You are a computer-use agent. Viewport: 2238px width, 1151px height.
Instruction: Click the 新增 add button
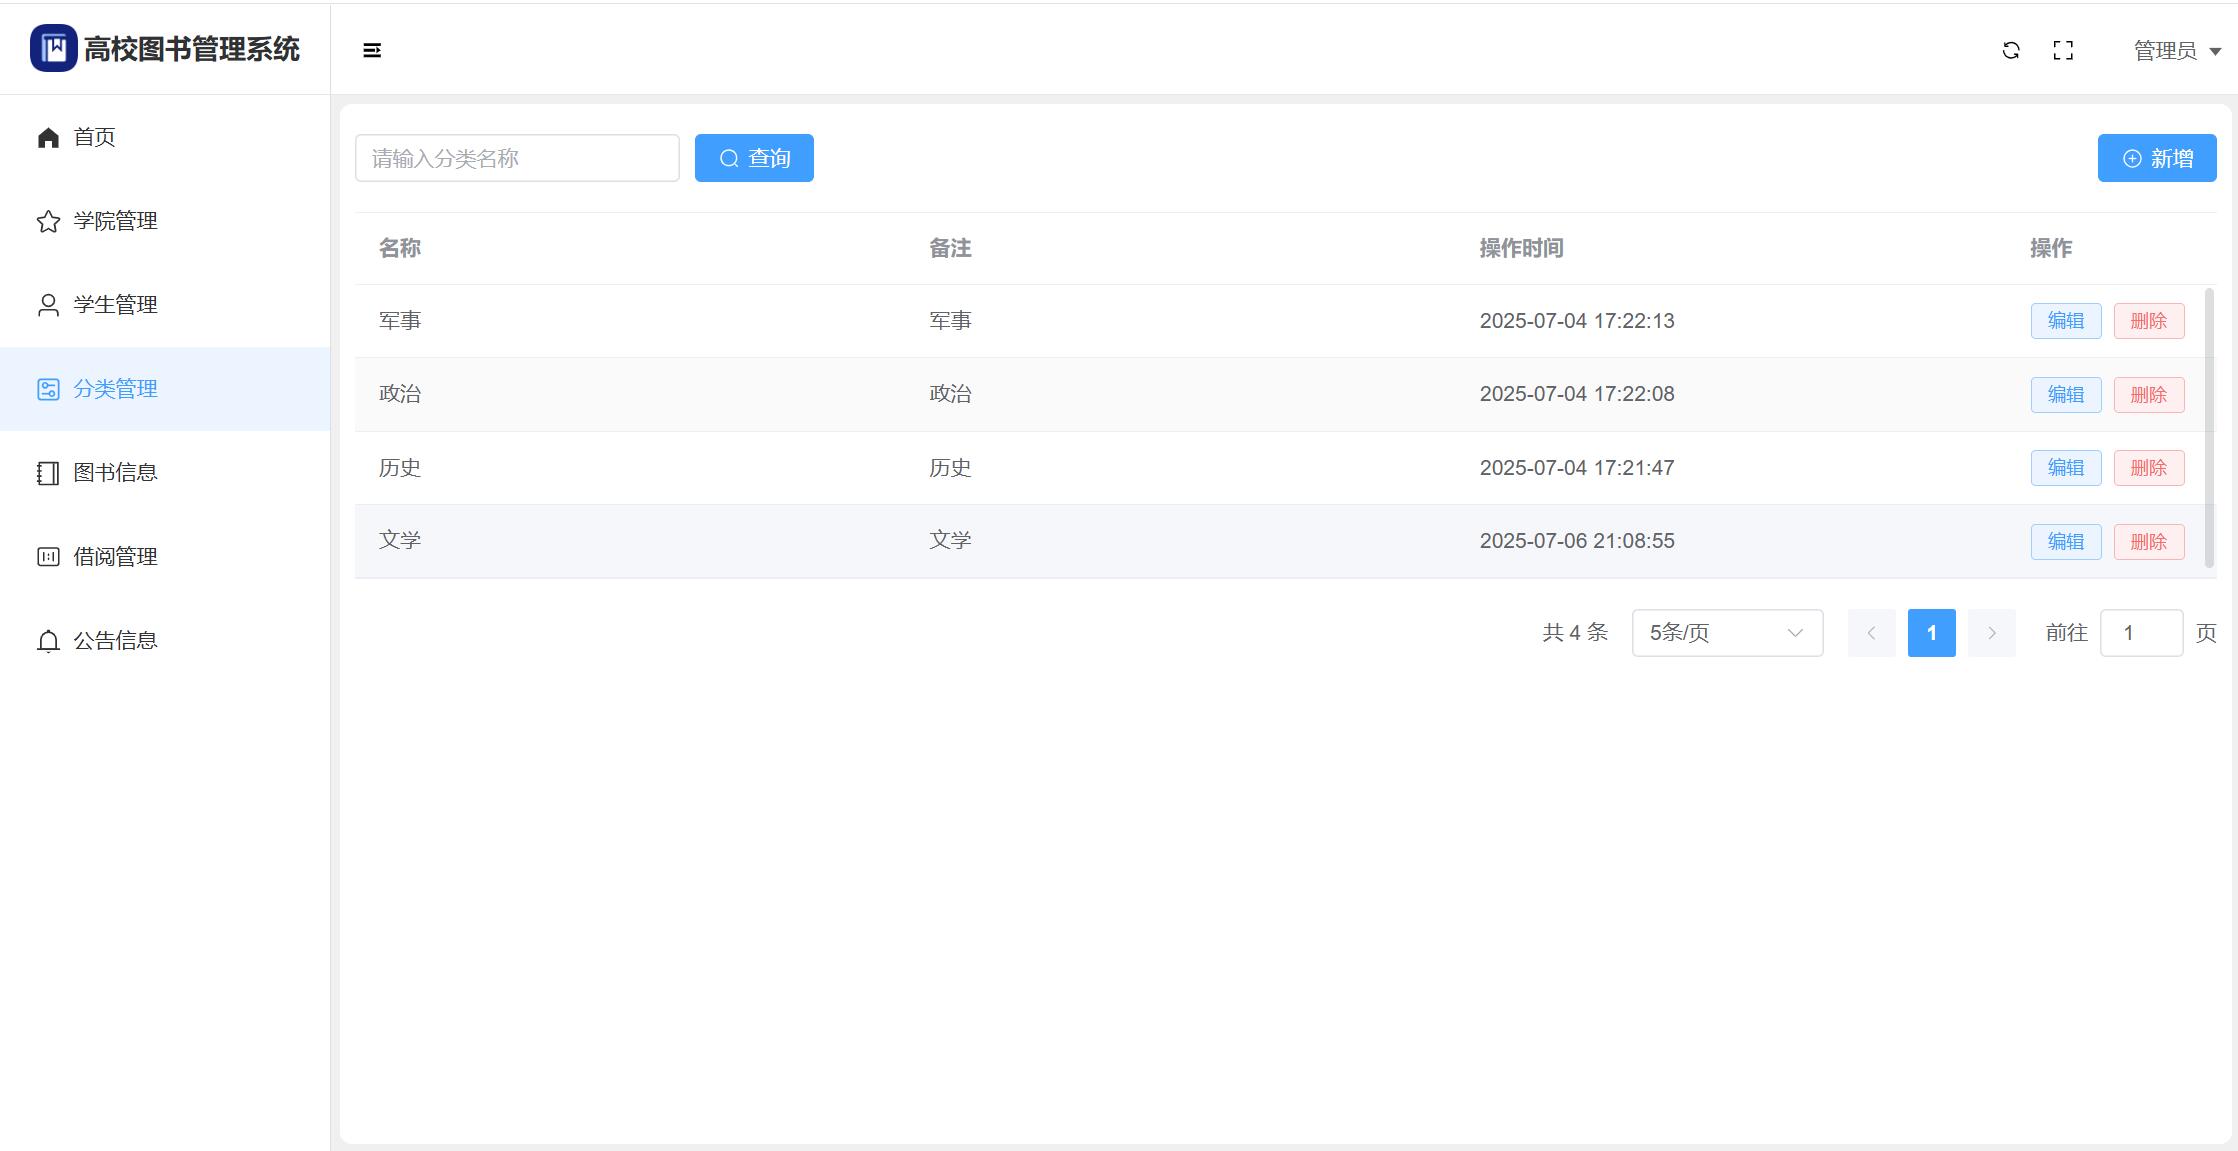pyautogui.click(x=2157, y=158)
